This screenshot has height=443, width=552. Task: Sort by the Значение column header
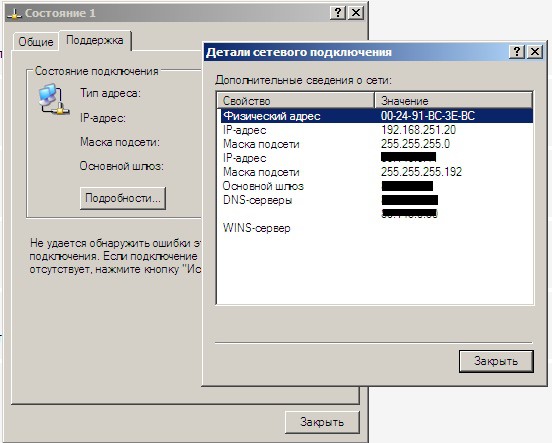pyautogui.click(x=453, y=101)
